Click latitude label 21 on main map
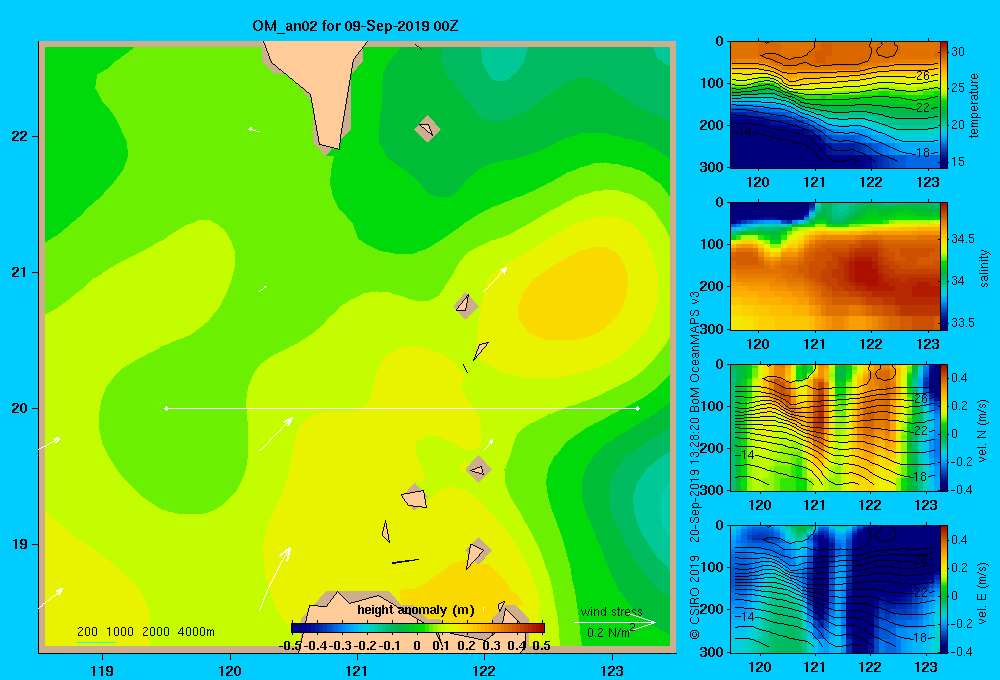 click(x=20, y=272)
